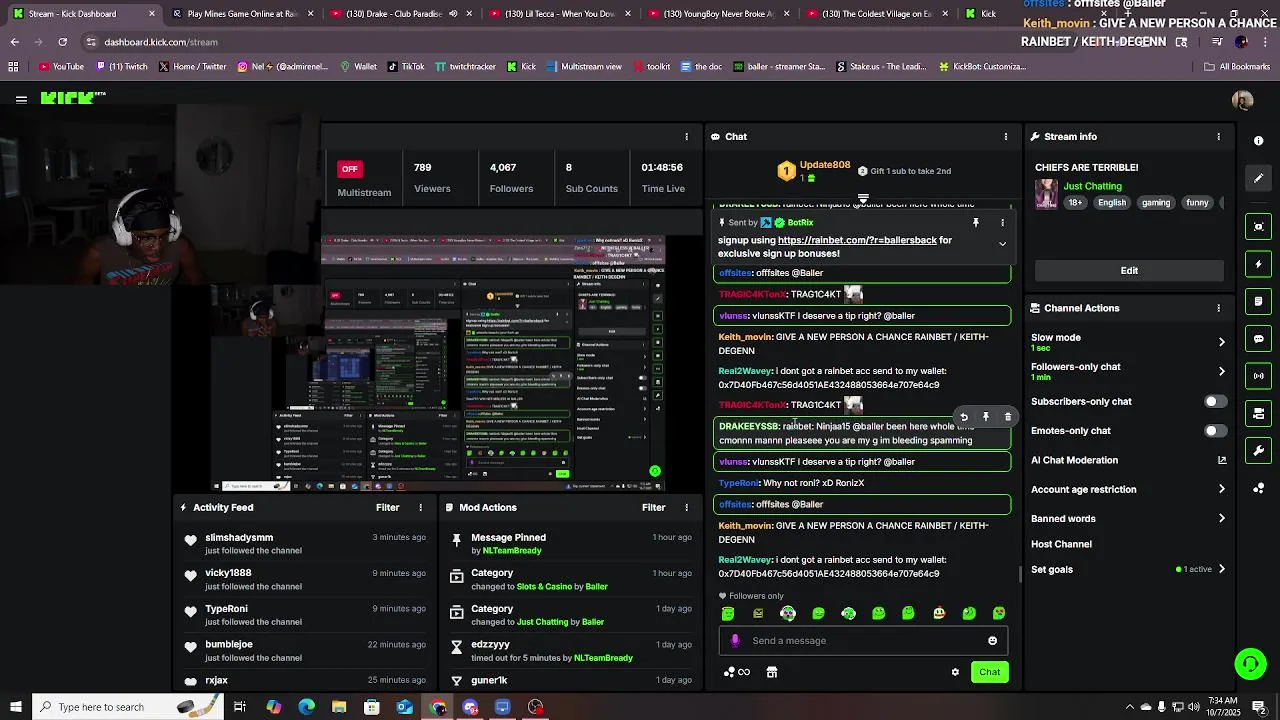Viewport: 1280px width, 720px height.
Task: Open Just Chatting category link
Action: tap(1092, 186)
